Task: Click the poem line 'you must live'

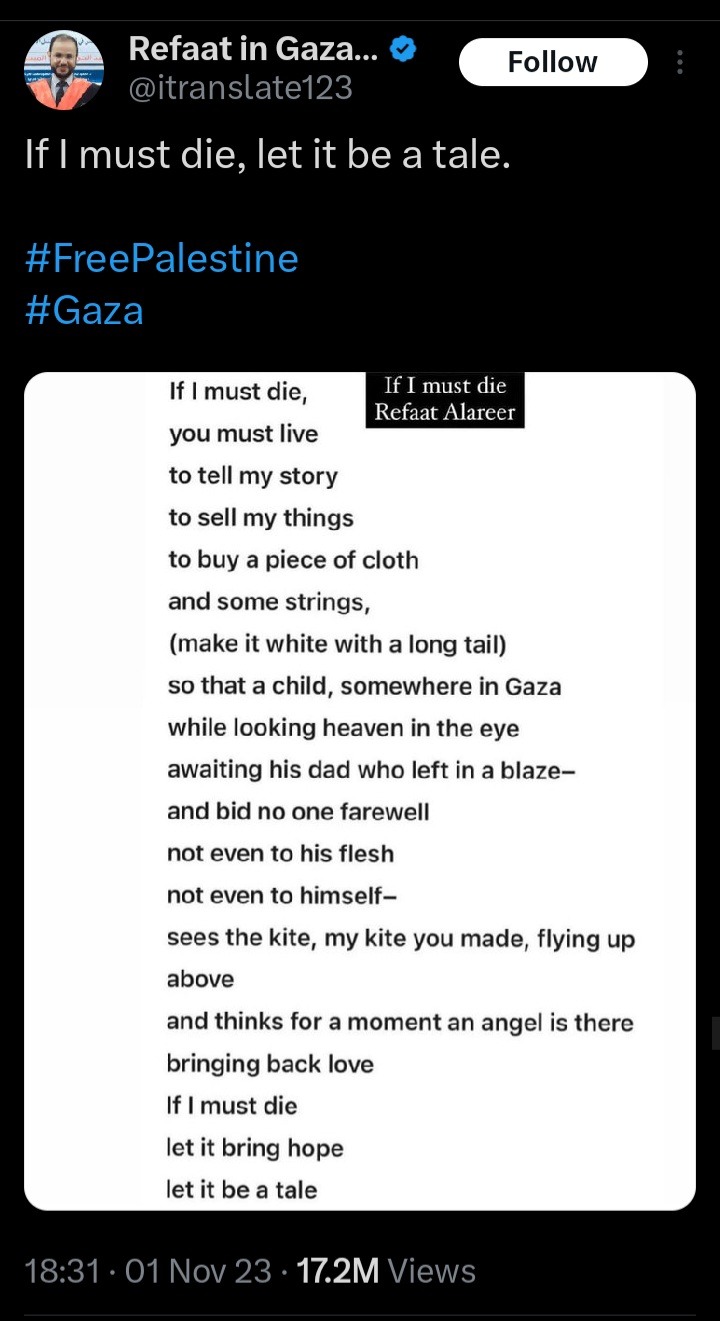Action: point(243,434)
